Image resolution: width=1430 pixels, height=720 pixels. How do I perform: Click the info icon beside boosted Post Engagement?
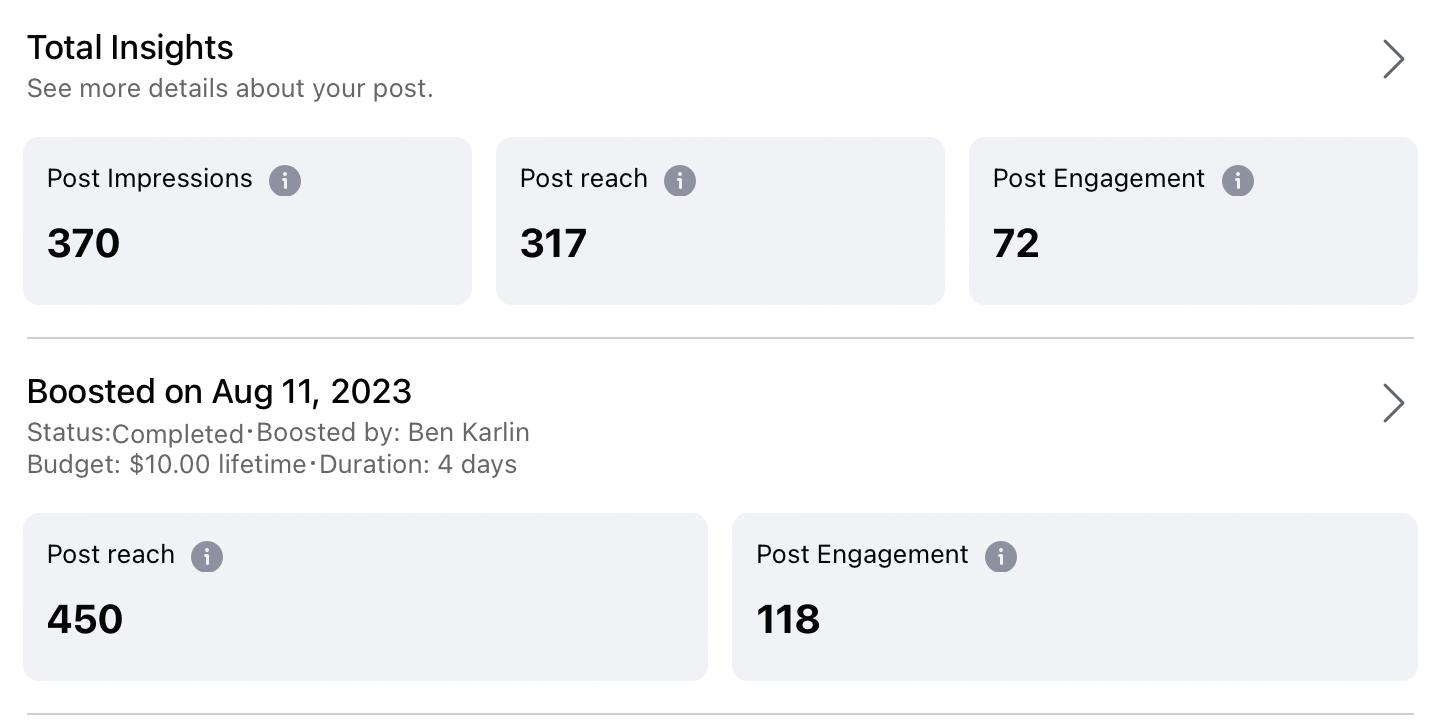coord(1001,556)
